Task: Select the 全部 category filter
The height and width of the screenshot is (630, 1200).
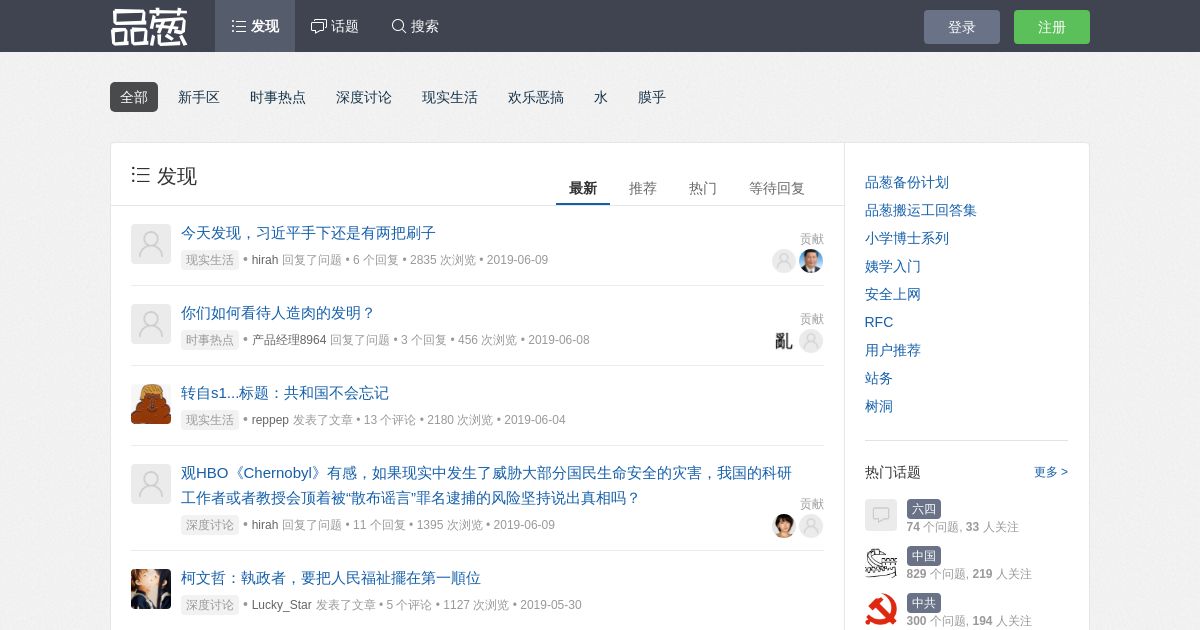Action: [x=134, y=97]
